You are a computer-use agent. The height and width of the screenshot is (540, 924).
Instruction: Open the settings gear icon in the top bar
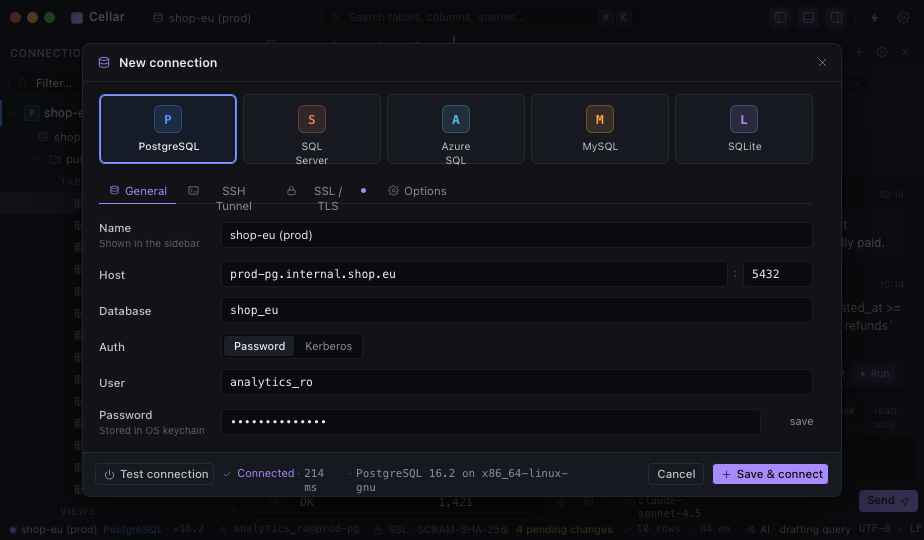coord(903,18)
